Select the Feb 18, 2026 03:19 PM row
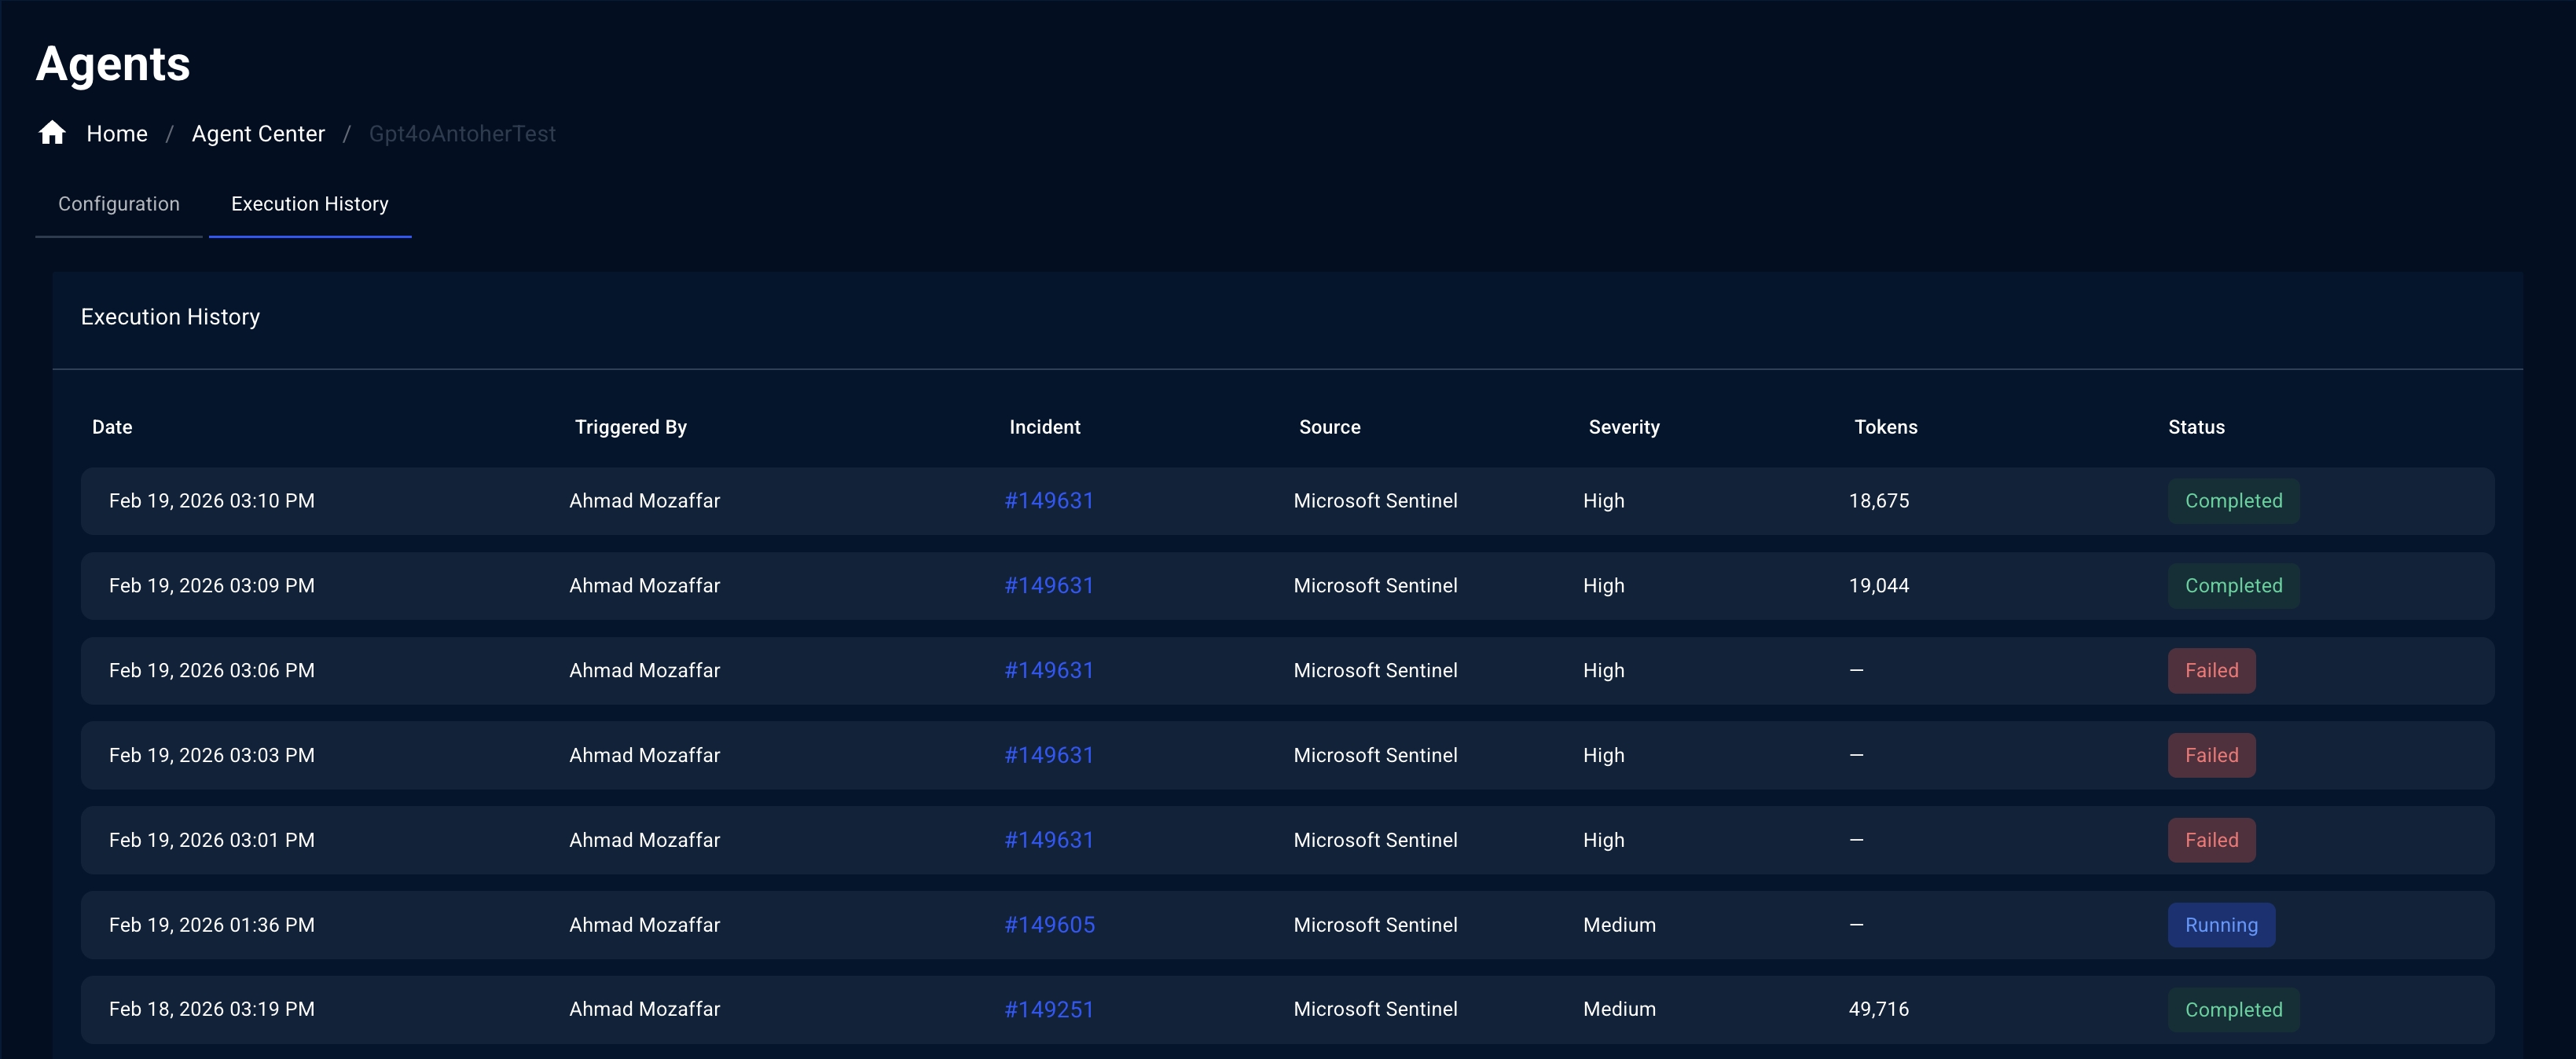2576x1059 pixels. click(211, 1010)
